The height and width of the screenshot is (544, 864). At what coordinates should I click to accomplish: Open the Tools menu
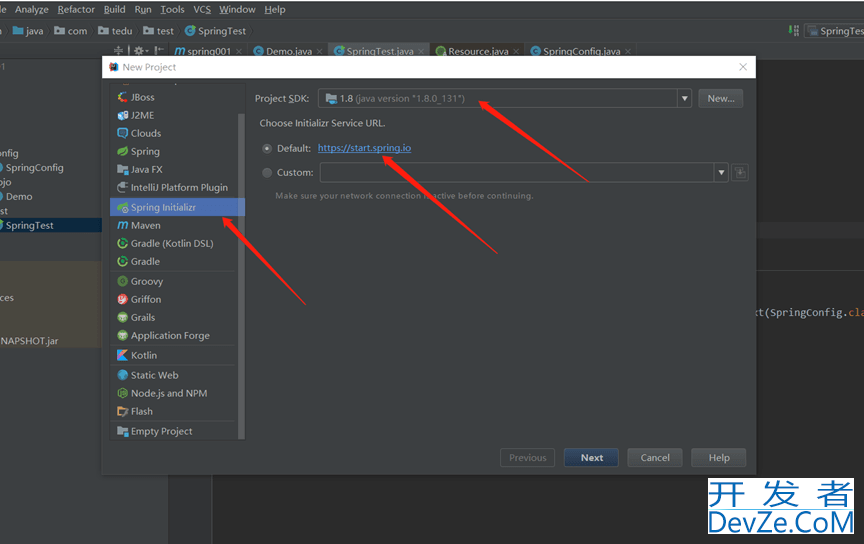[172, 9]
